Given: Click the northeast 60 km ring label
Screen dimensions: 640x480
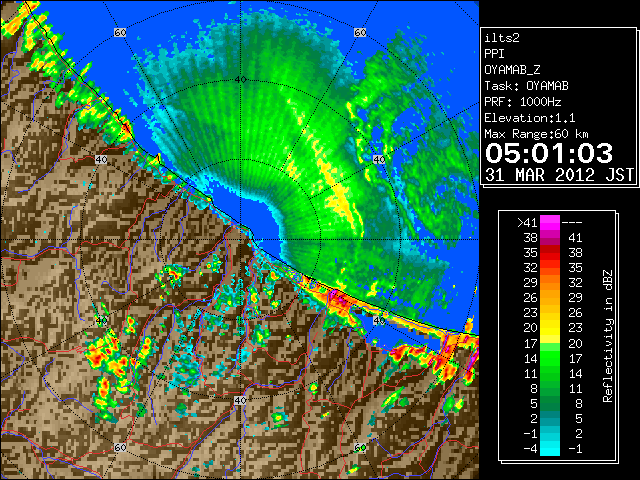Looking at the screenshot, I should click(x=360, y=32).
